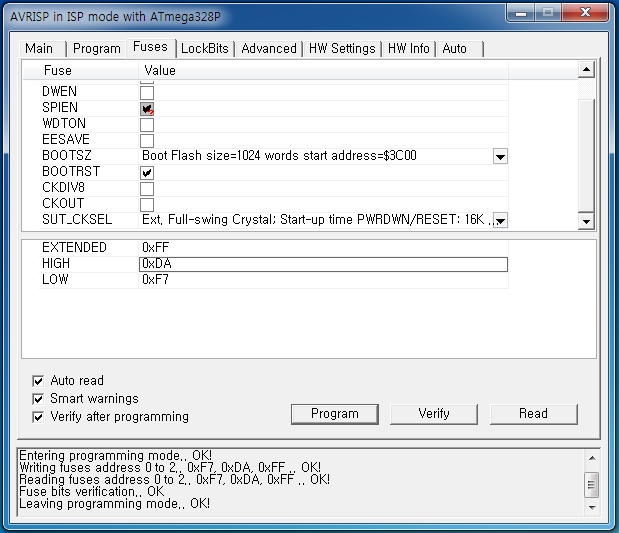Click the Verify fuses button

coord(434,414)
